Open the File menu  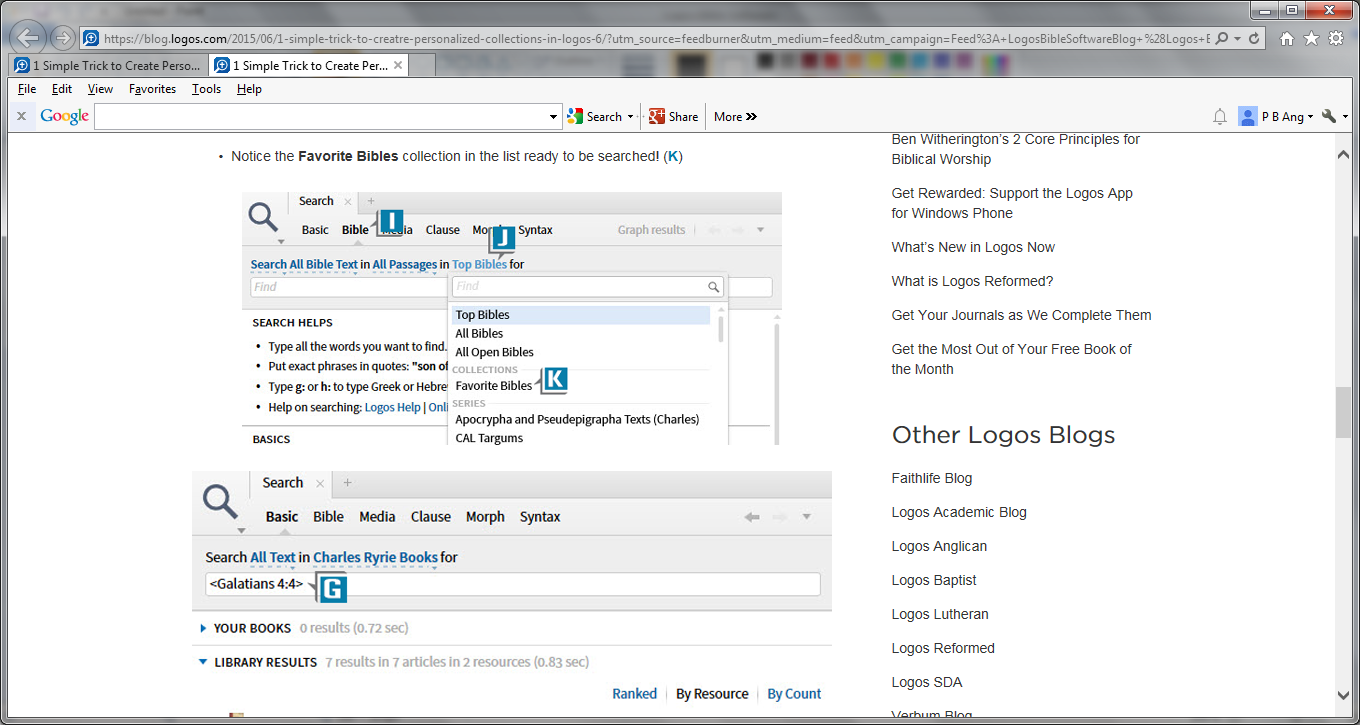pyautogui.click(x=27, y=89)
